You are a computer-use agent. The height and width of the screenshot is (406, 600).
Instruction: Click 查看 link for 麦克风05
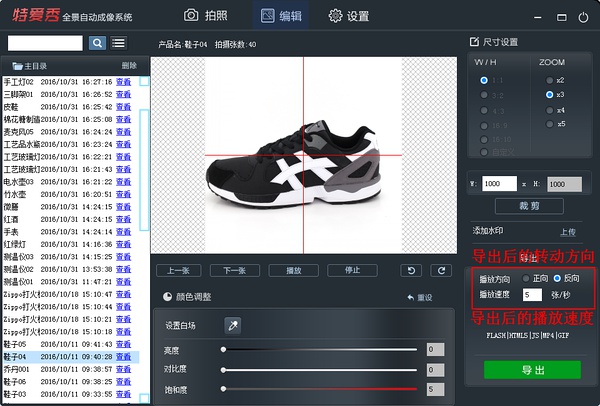(124, 132)
